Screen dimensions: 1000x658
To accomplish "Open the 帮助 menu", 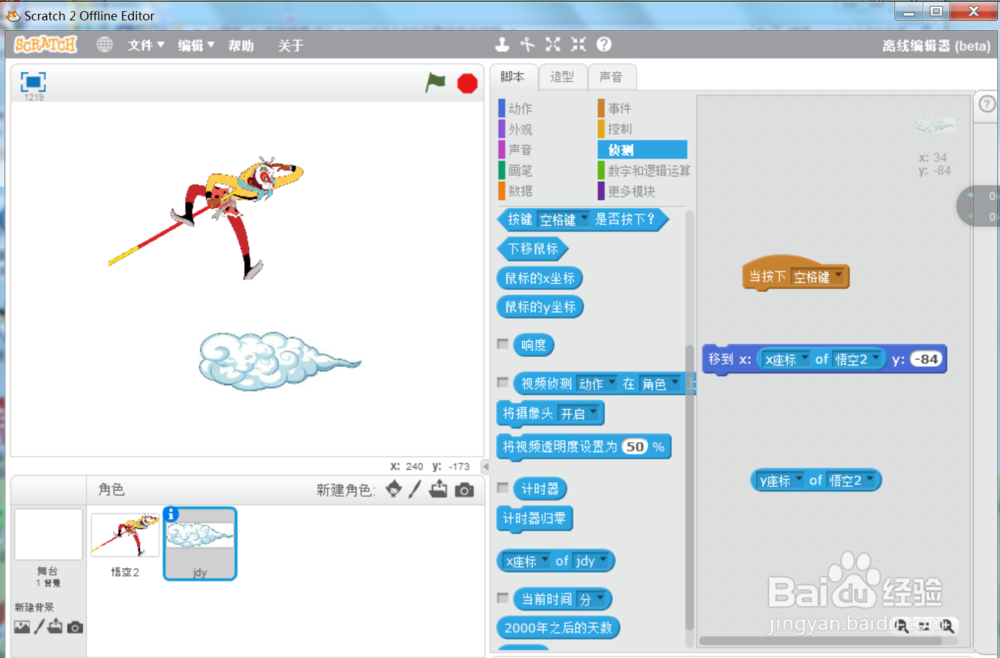I will pos(241,45).
